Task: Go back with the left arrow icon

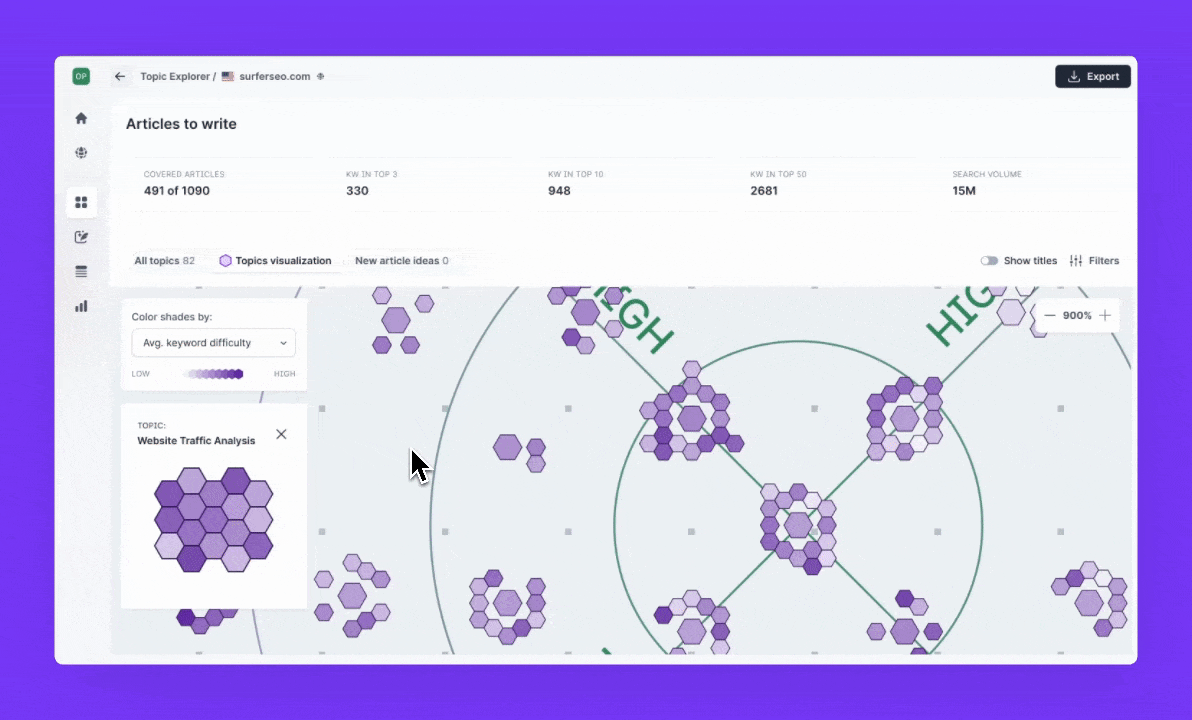Action: 120,76
